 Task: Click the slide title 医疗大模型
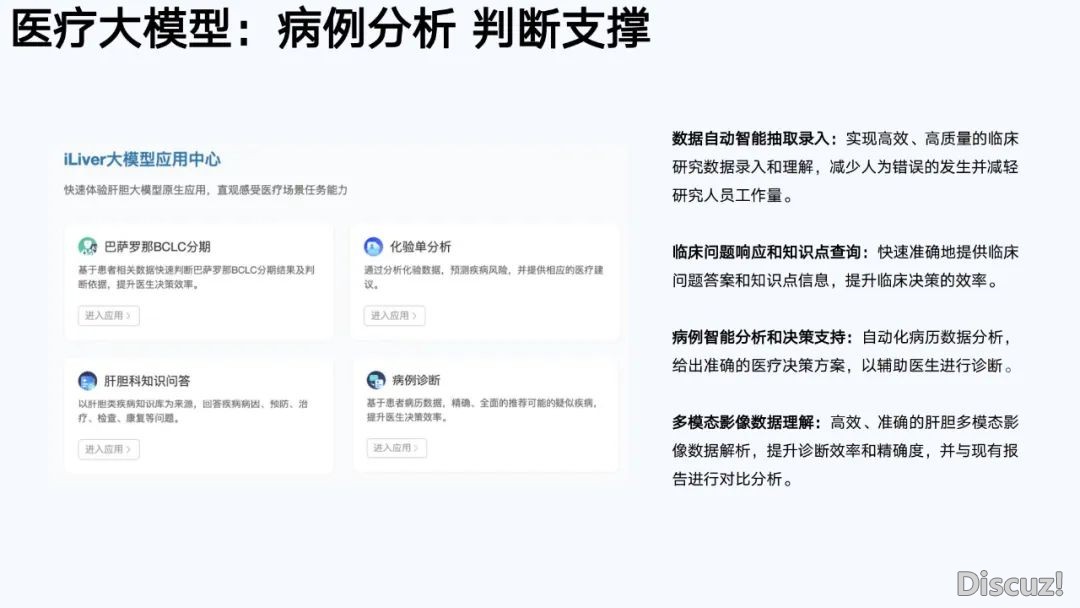tap(121, 29)
